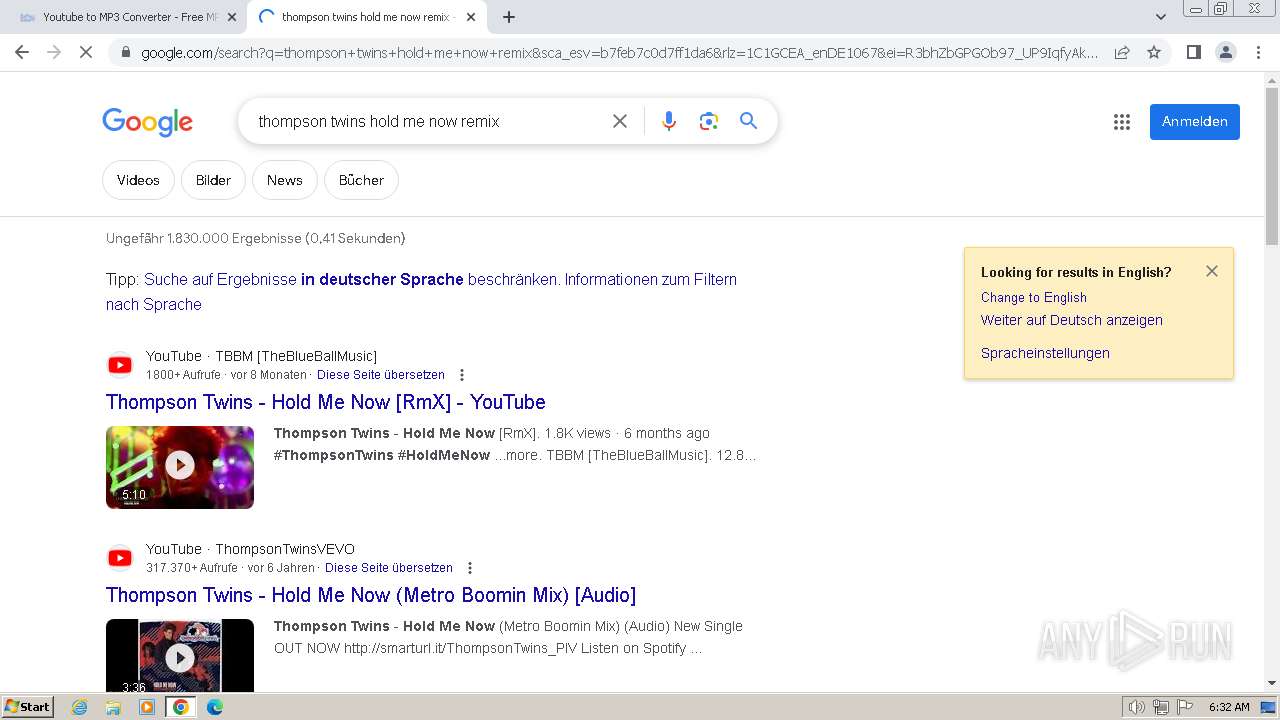Image resolution: width=1280 pixels, height=720 pixels.
Task: Search by image with Google Lens icon
Action: point(709,121)
